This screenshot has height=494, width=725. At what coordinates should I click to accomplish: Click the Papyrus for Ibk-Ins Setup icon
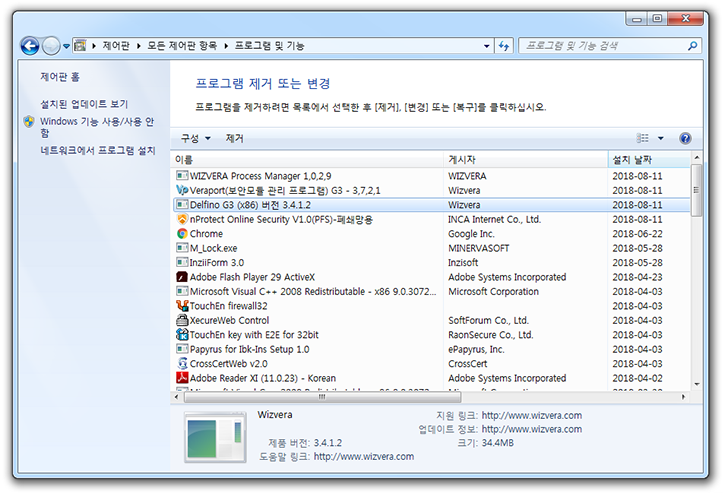[x=182, y=349]
